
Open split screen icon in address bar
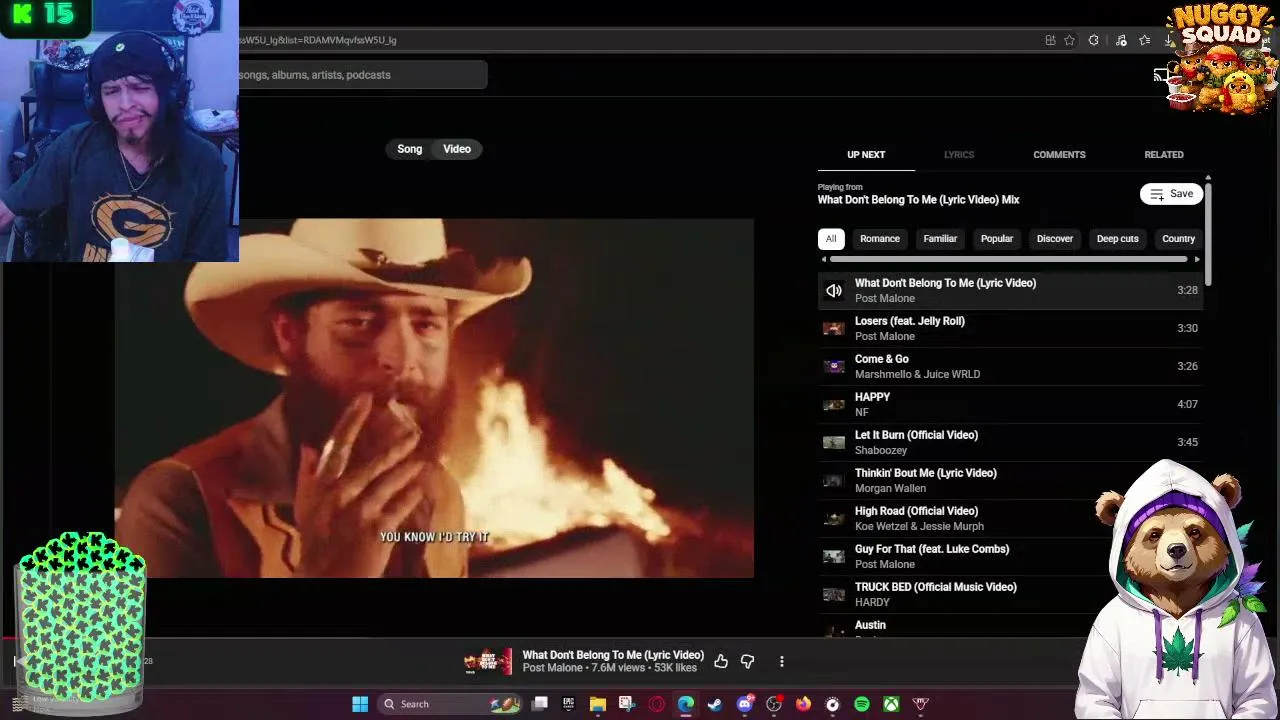click(1050, 40)
